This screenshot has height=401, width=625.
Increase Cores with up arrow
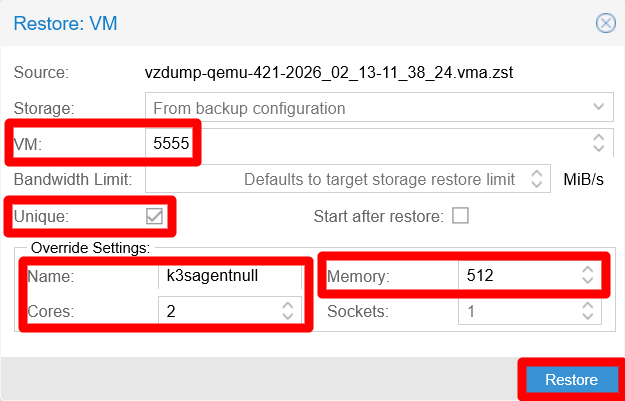click(287, 305)
